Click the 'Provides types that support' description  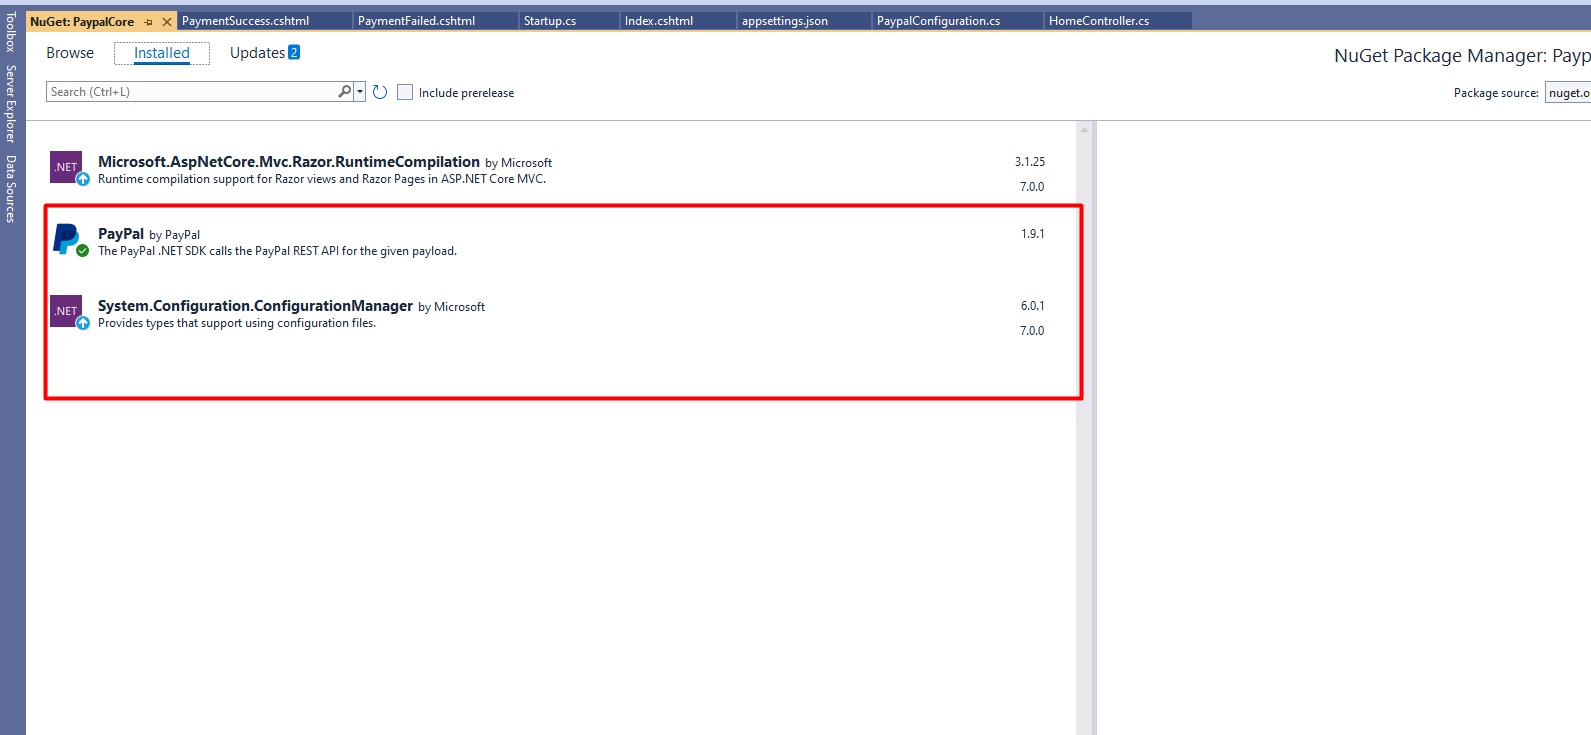tap(237, 323)
